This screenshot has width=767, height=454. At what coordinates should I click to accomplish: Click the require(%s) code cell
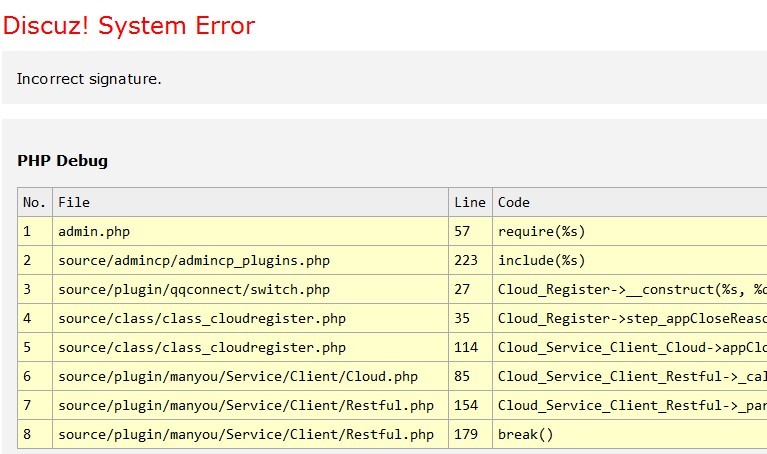541,231
